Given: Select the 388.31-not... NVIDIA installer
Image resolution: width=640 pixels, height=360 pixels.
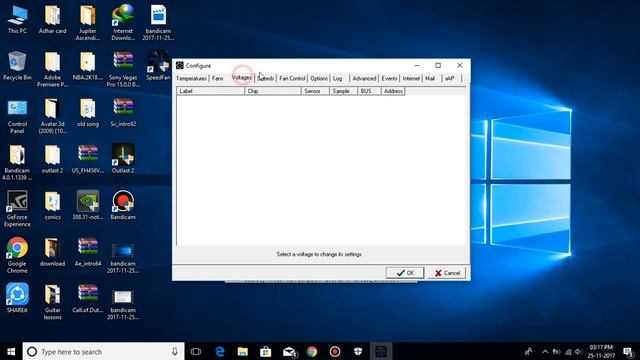Looking at the screenshot, I should pos(88,205).
